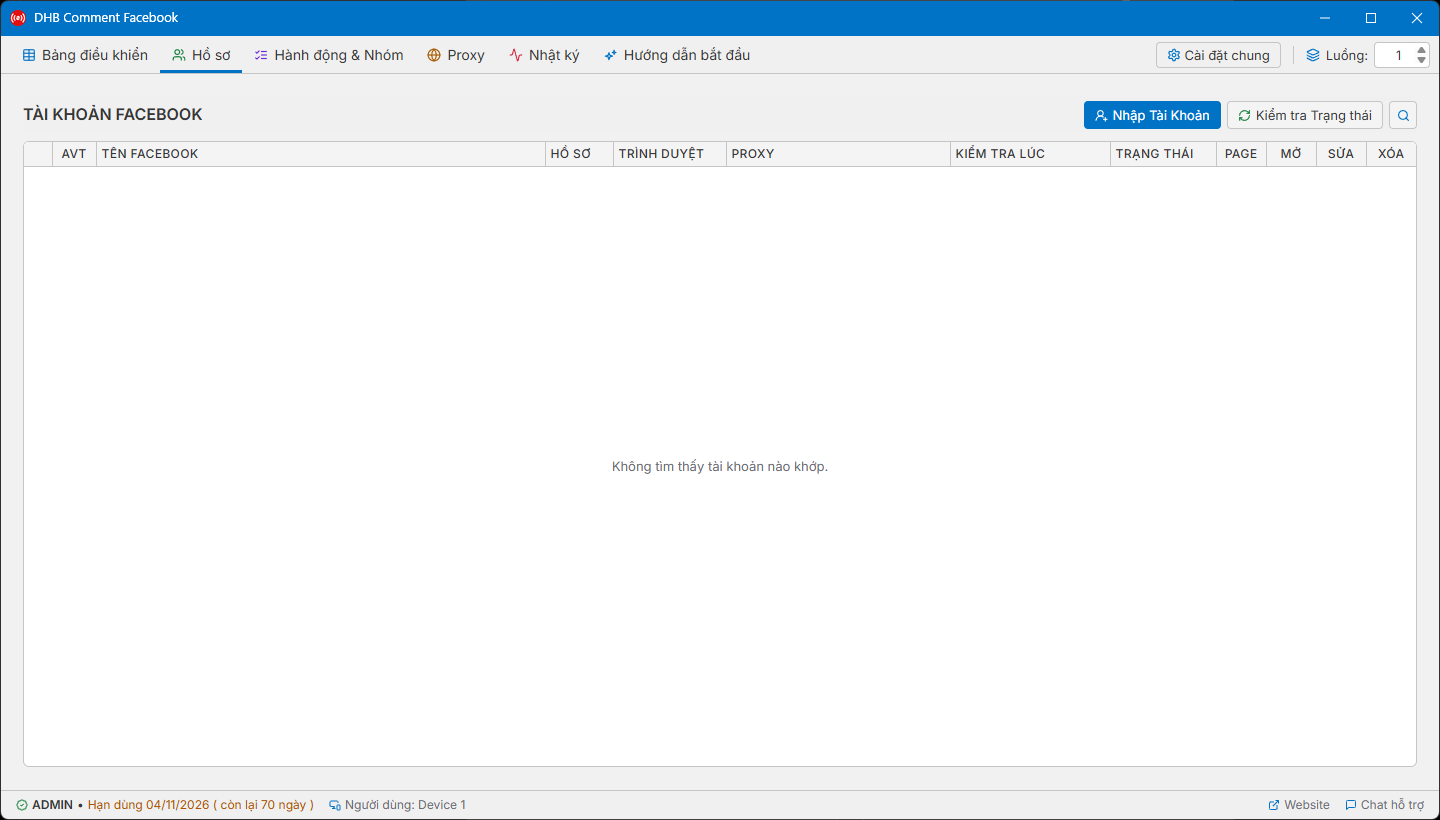The height and width of the screenshot is (820, 1440).
Task: Click the AVT column header
Action: click(x=74, y=154)
